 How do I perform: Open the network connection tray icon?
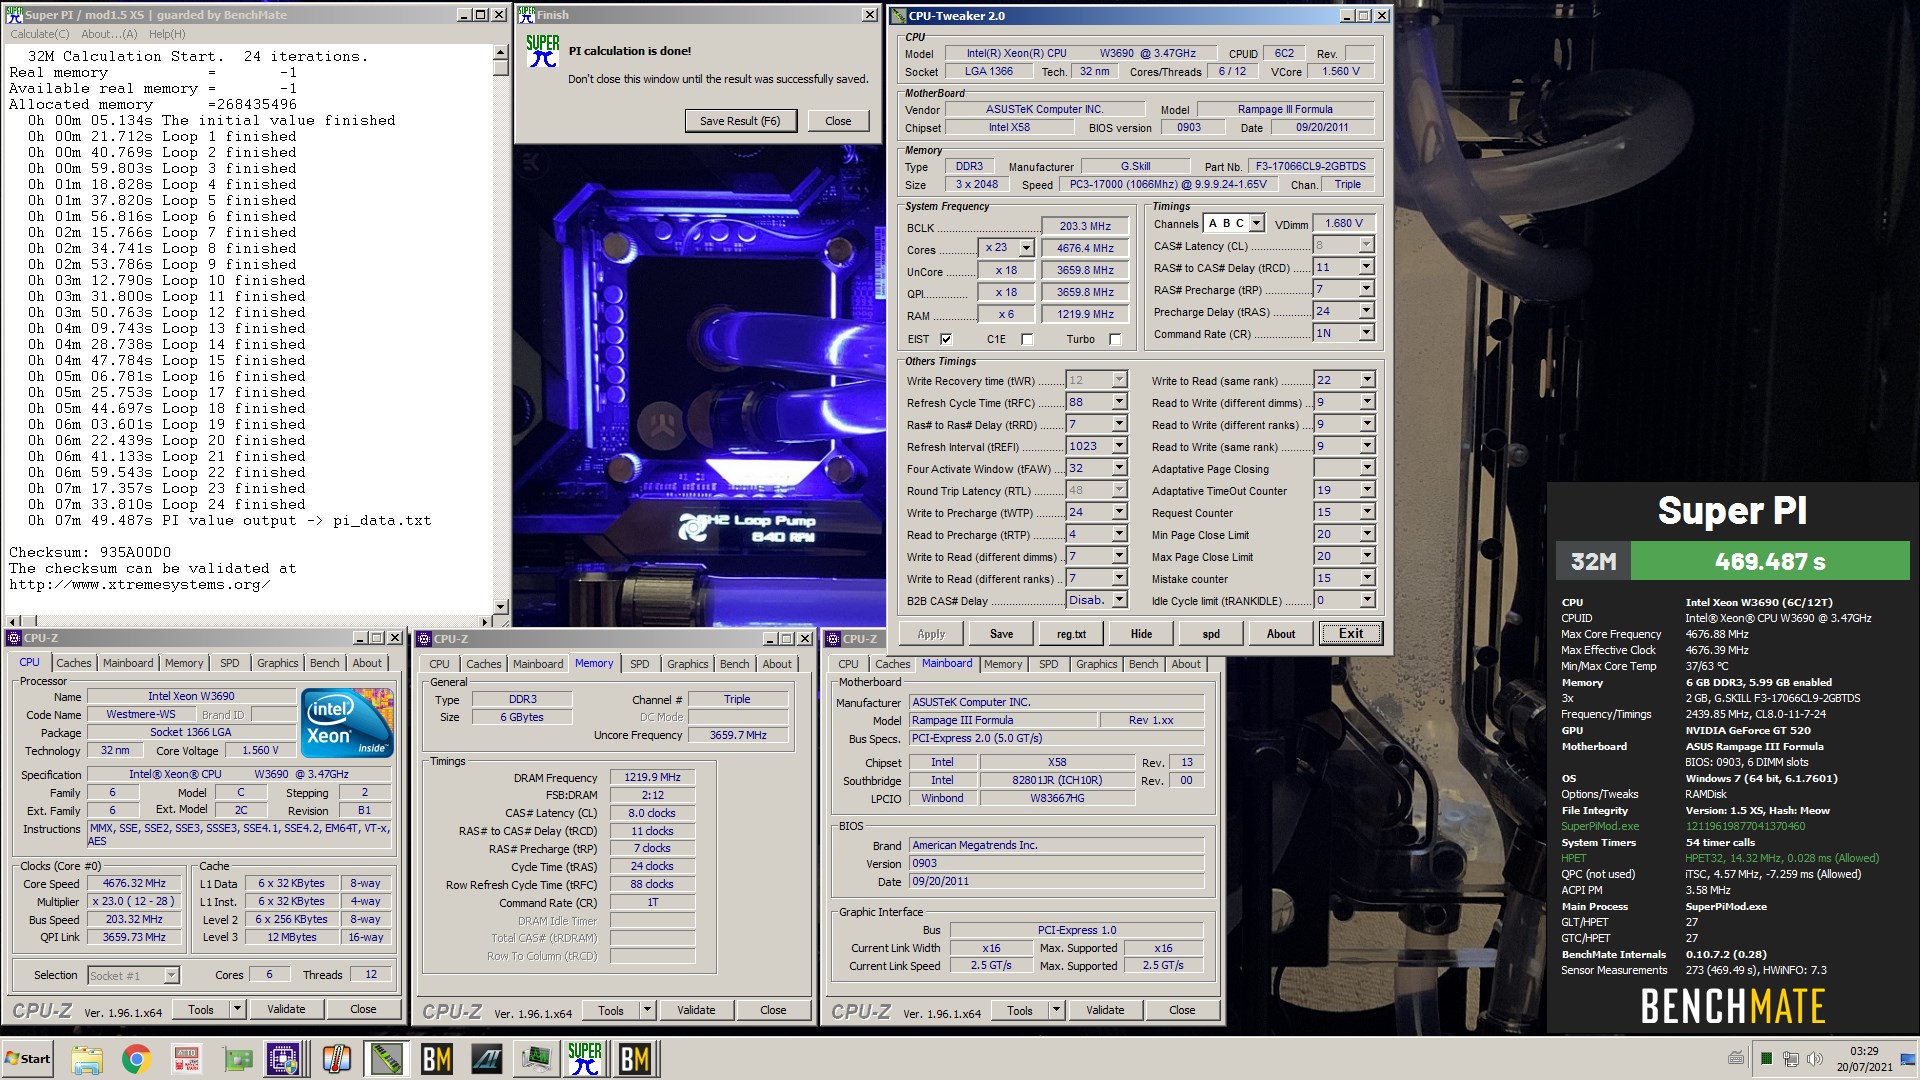click(x=1790, y=1059)
